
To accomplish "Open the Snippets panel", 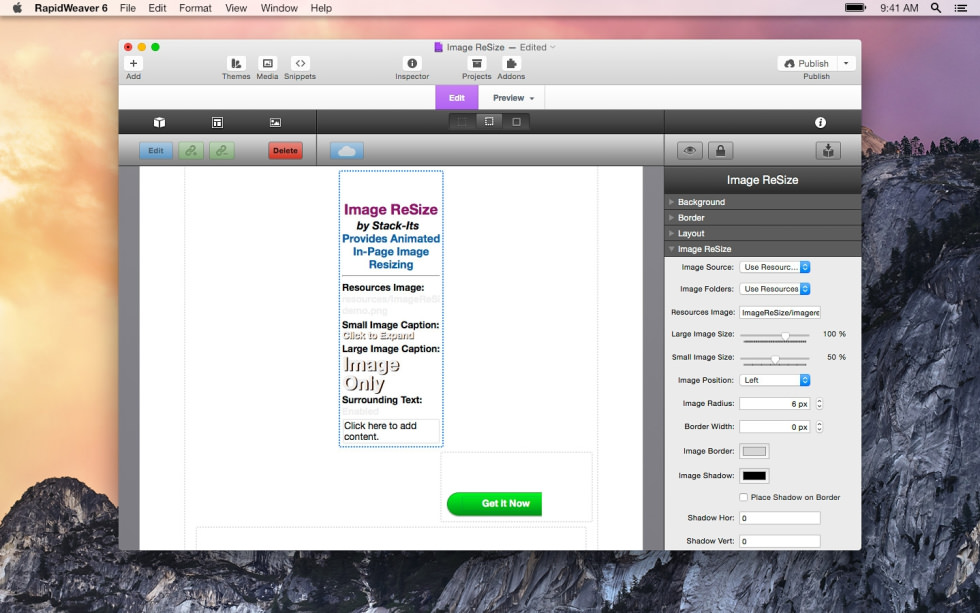I will pyautogui.click(x=300, y=63).
